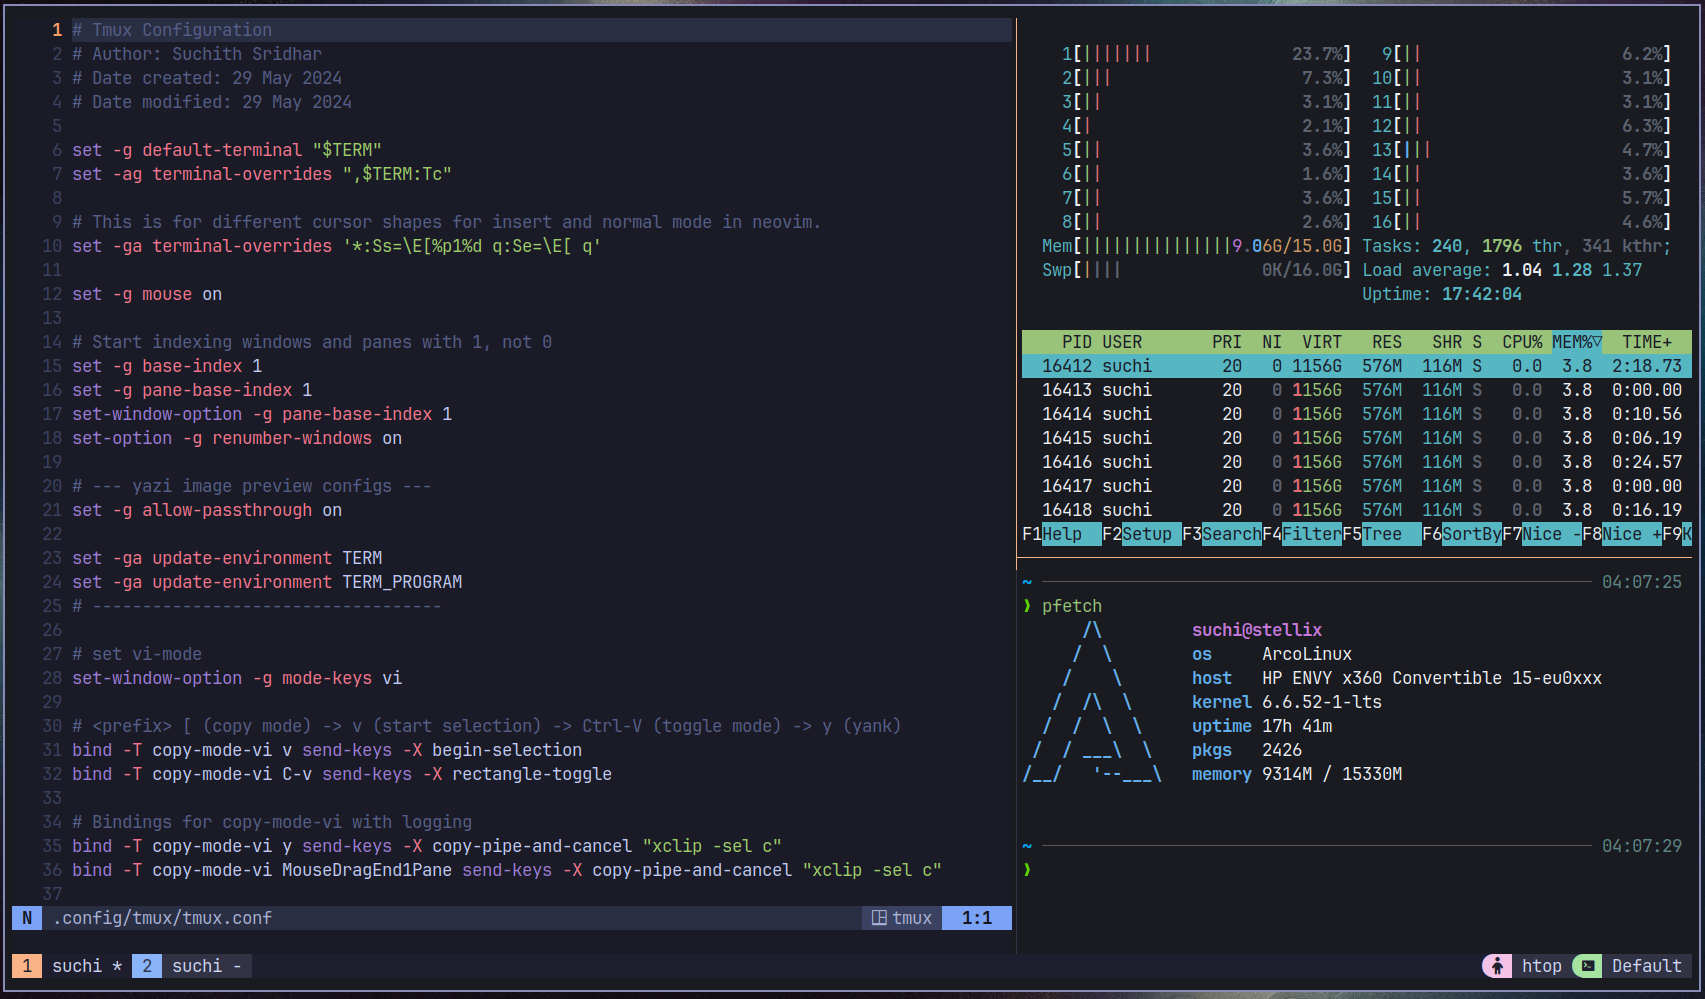The image size is (1705, 999).
Task: Switch to tmux window 2 suchi
Action: coord(191,966)
